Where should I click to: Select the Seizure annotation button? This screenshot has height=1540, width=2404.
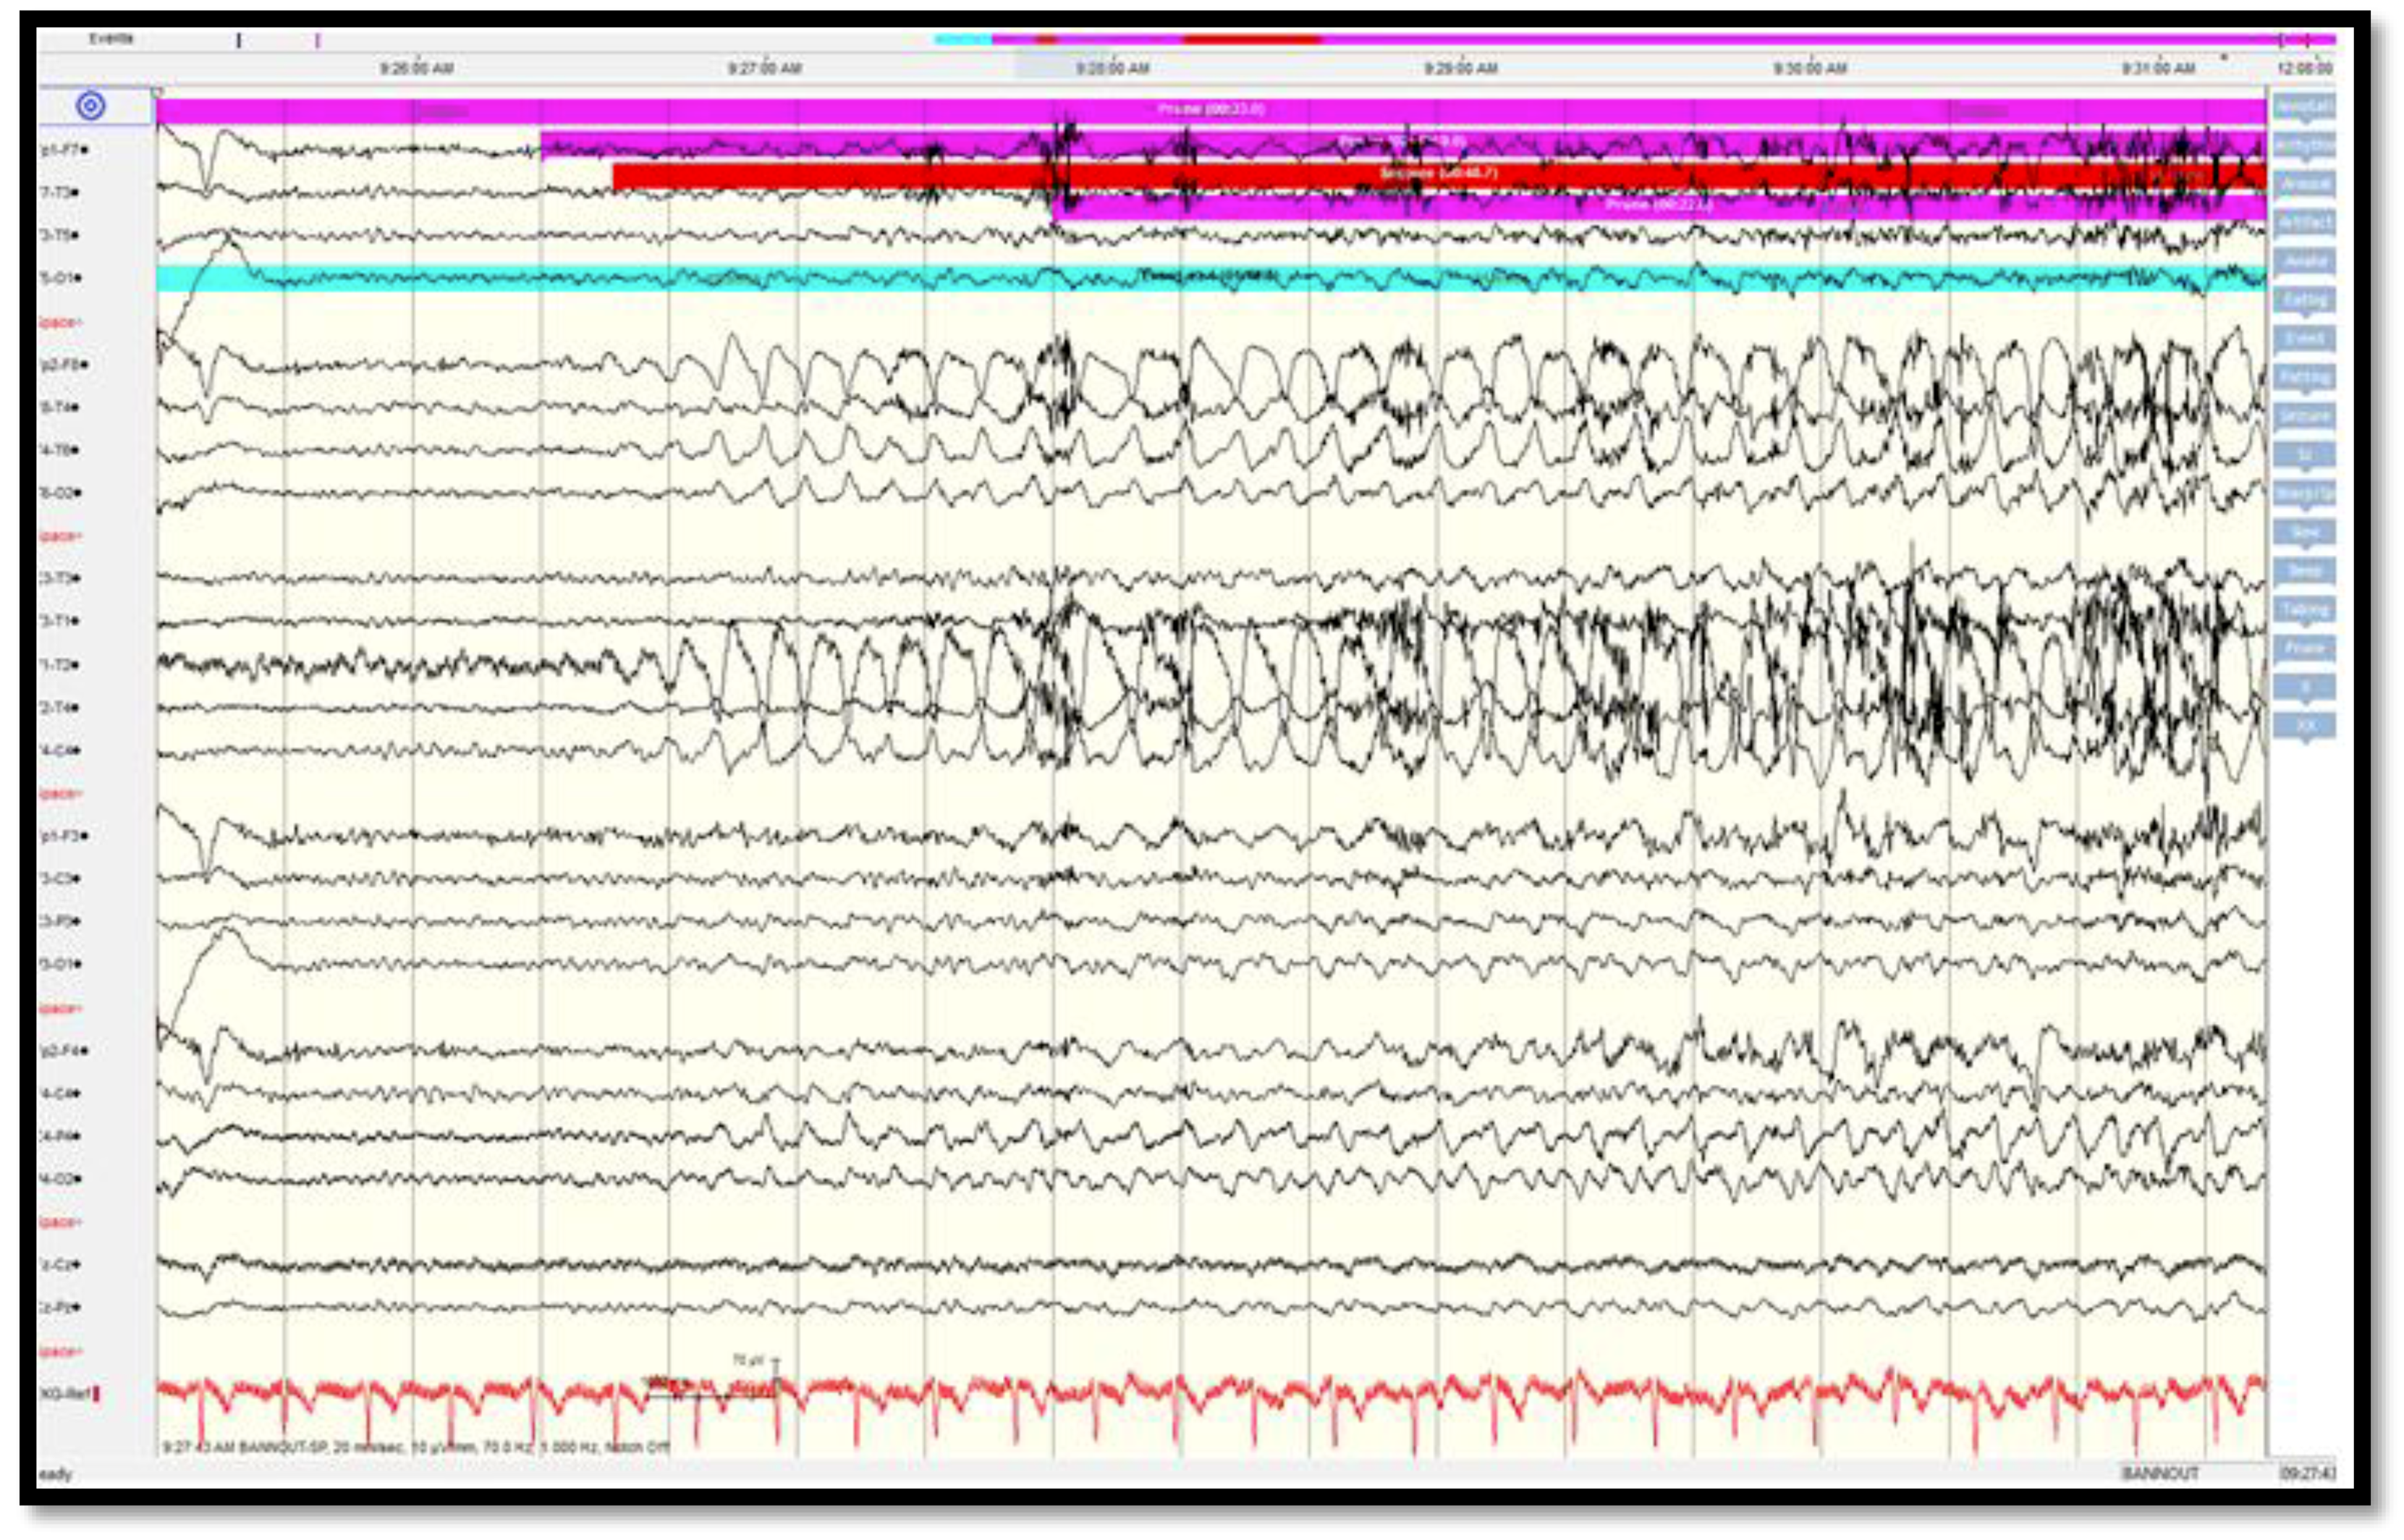2305,416
